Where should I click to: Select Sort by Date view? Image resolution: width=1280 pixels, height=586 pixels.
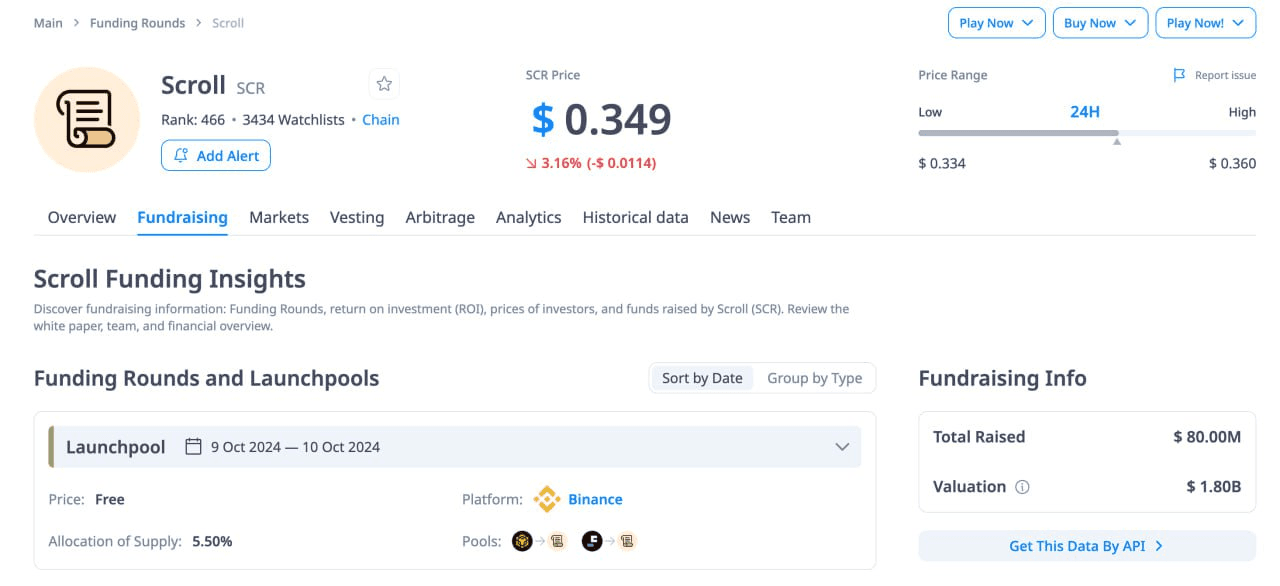pos(702,378)
